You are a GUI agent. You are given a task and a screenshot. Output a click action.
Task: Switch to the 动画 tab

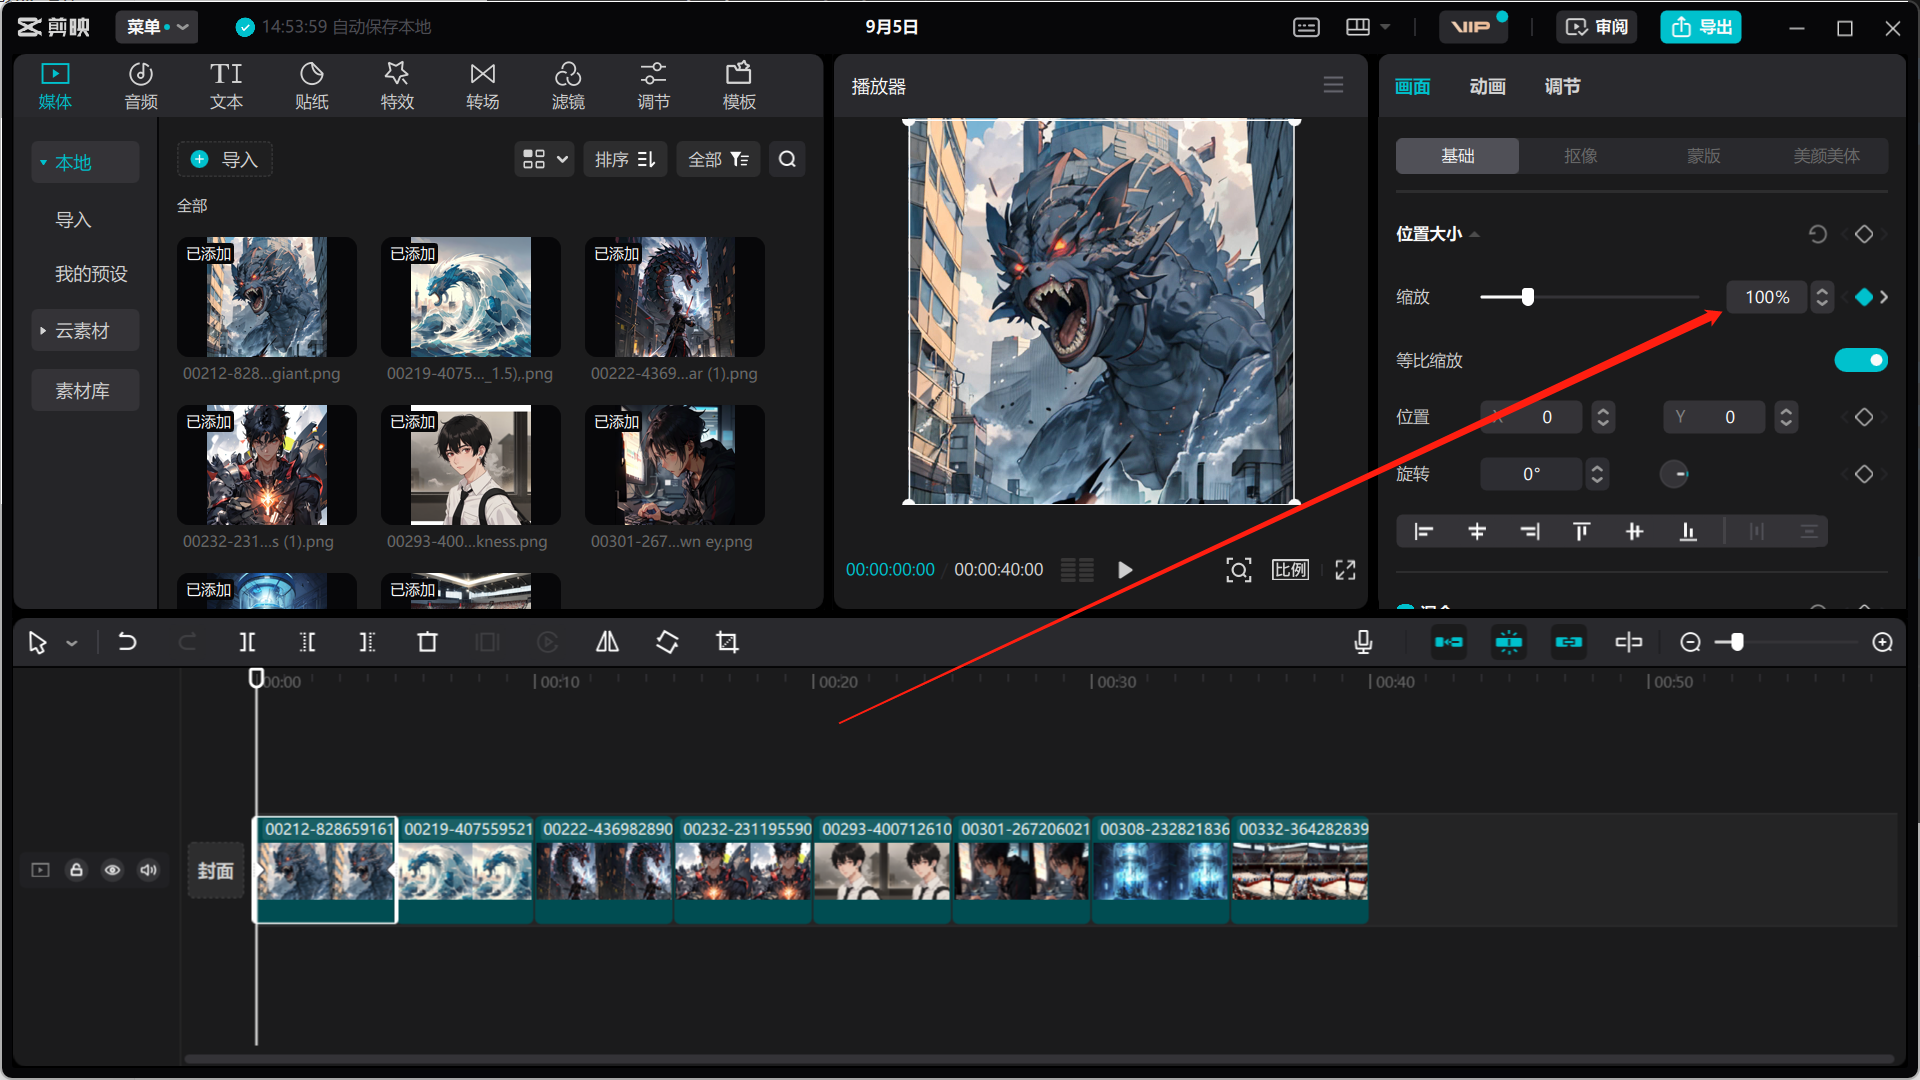pyautogui.click(x=1487, y=86)
